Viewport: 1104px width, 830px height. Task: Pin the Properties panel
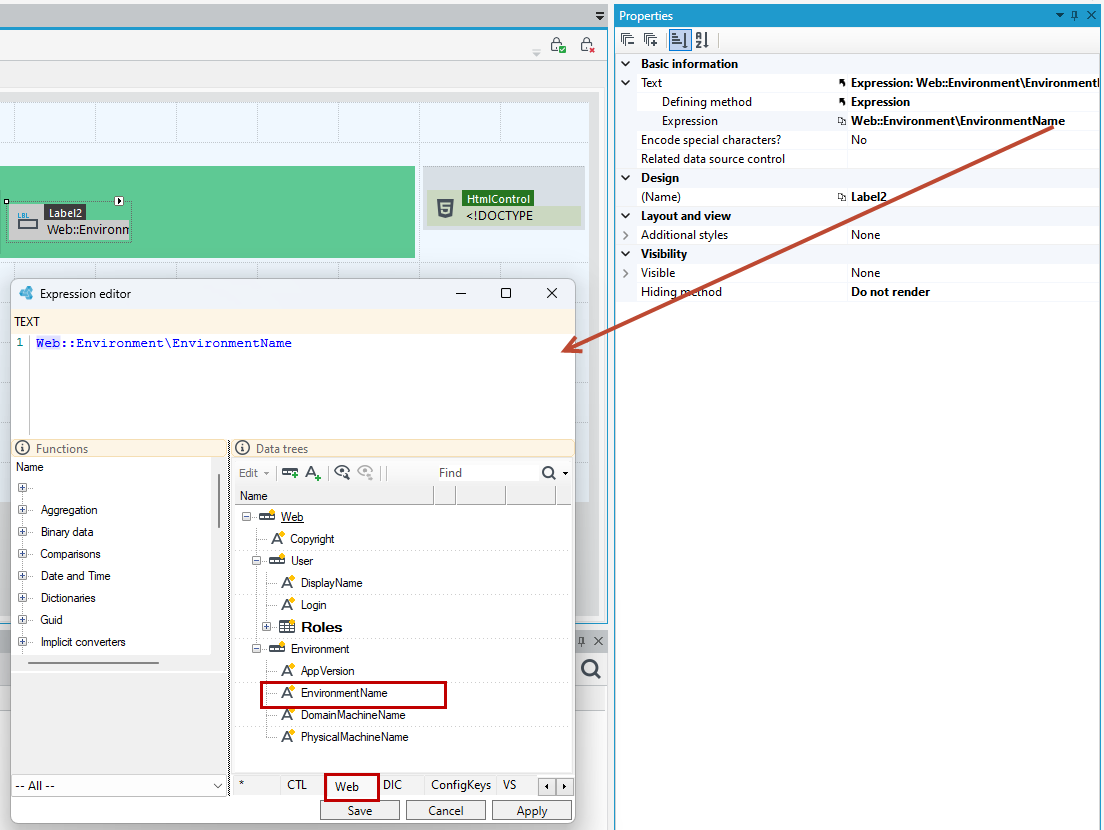(1074, 15)
